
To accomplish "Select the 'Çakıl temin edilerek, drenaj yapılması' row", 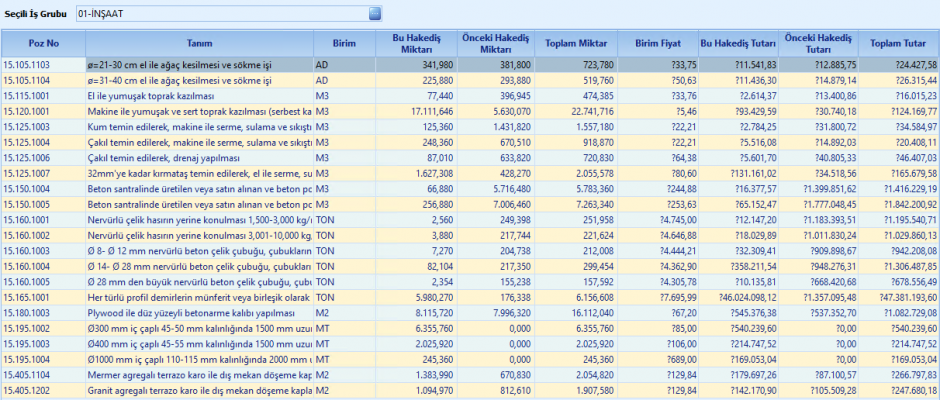I will coord(198,158).
